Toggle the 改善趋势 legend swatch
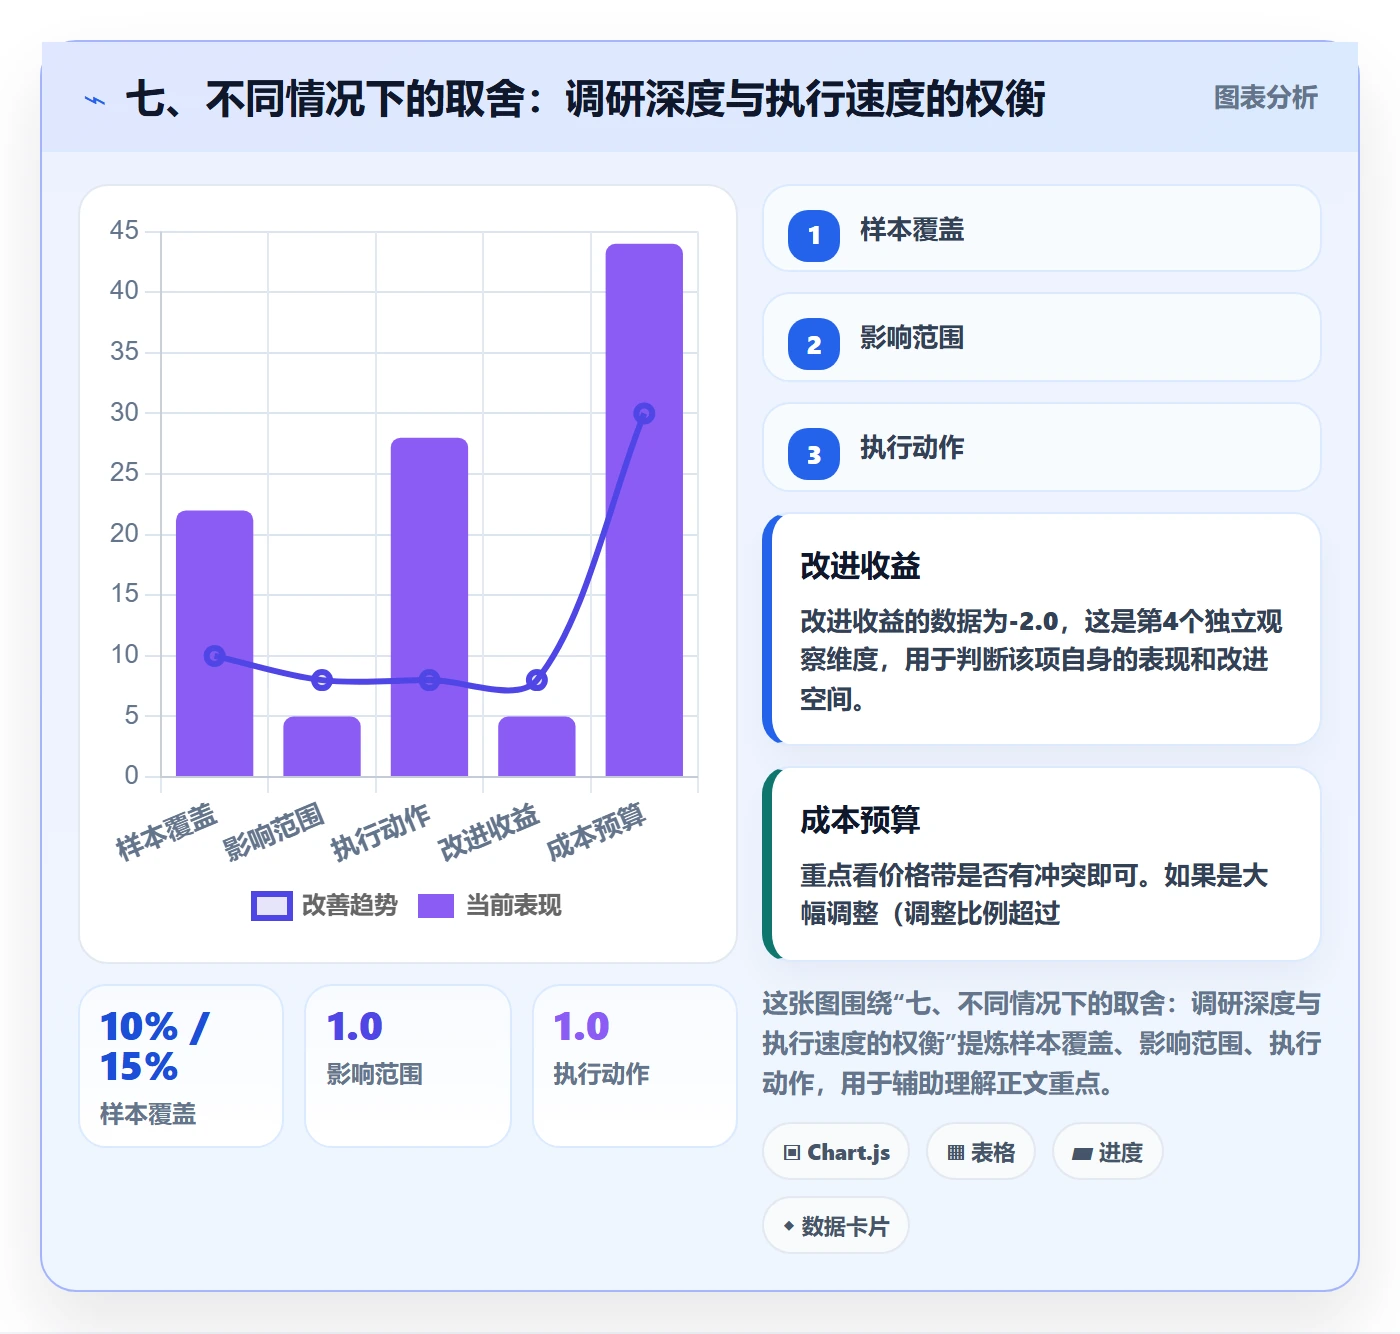 271,906
